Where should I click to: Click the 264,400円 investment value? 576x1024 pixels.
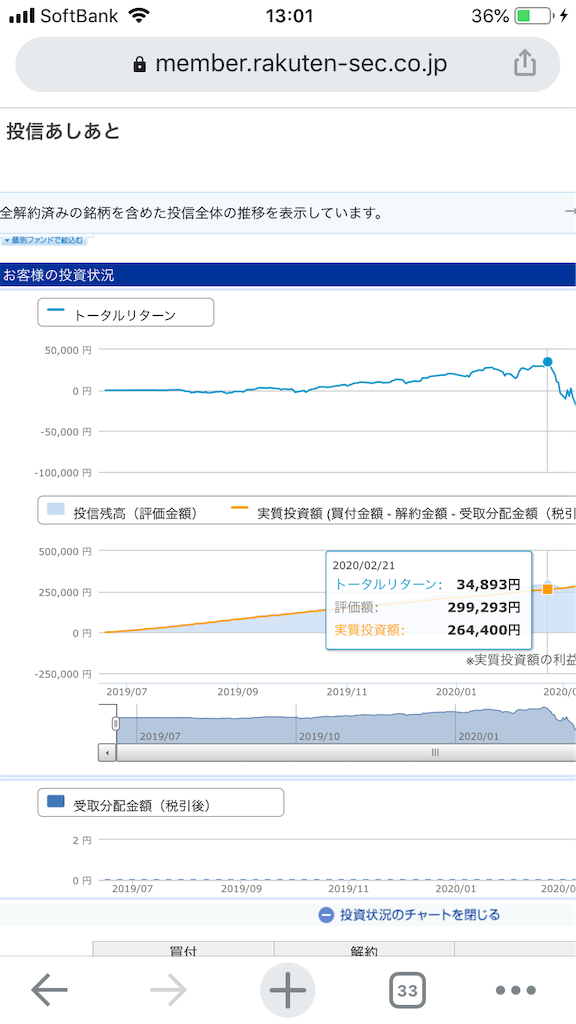click(x=484, y=630)
